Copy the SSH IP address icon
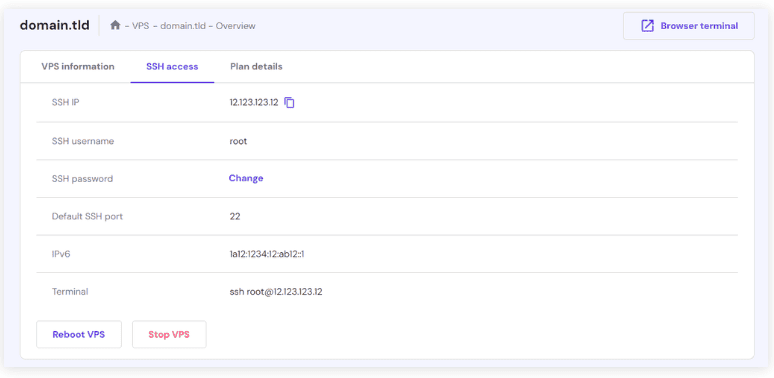774x378 pixels. pyautogui.click(x=290, y=103)
